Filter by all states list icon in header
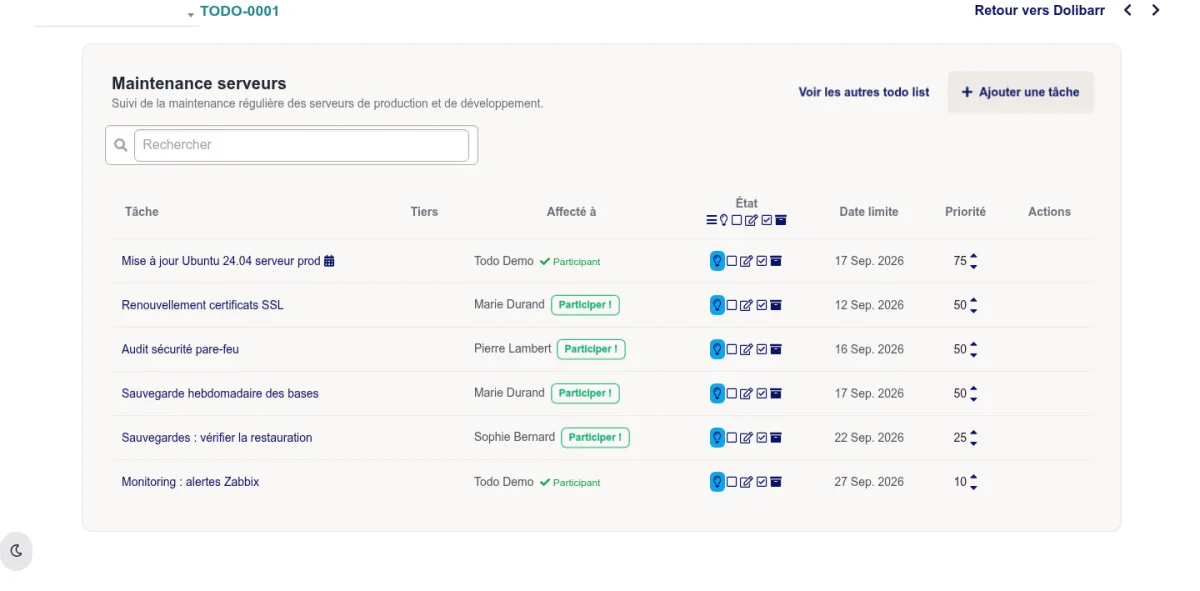The height and width of the screenshot is (591, 1200). point(712,220)
